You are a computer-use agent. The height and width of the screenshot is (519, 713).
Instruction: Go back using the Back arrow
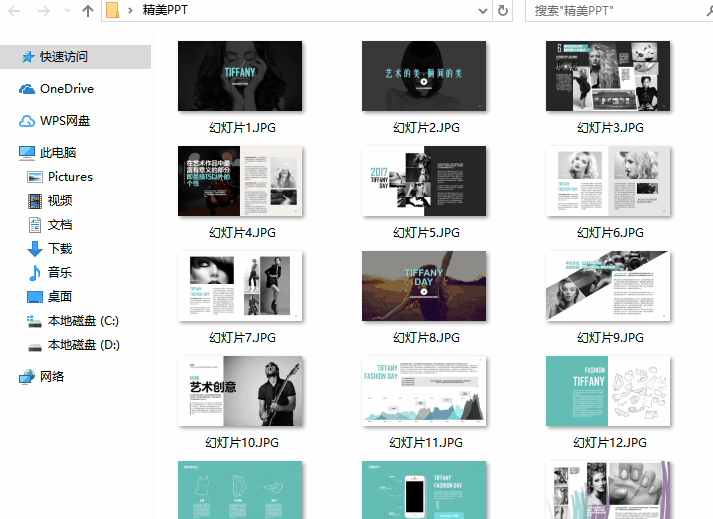click(15, 10)
